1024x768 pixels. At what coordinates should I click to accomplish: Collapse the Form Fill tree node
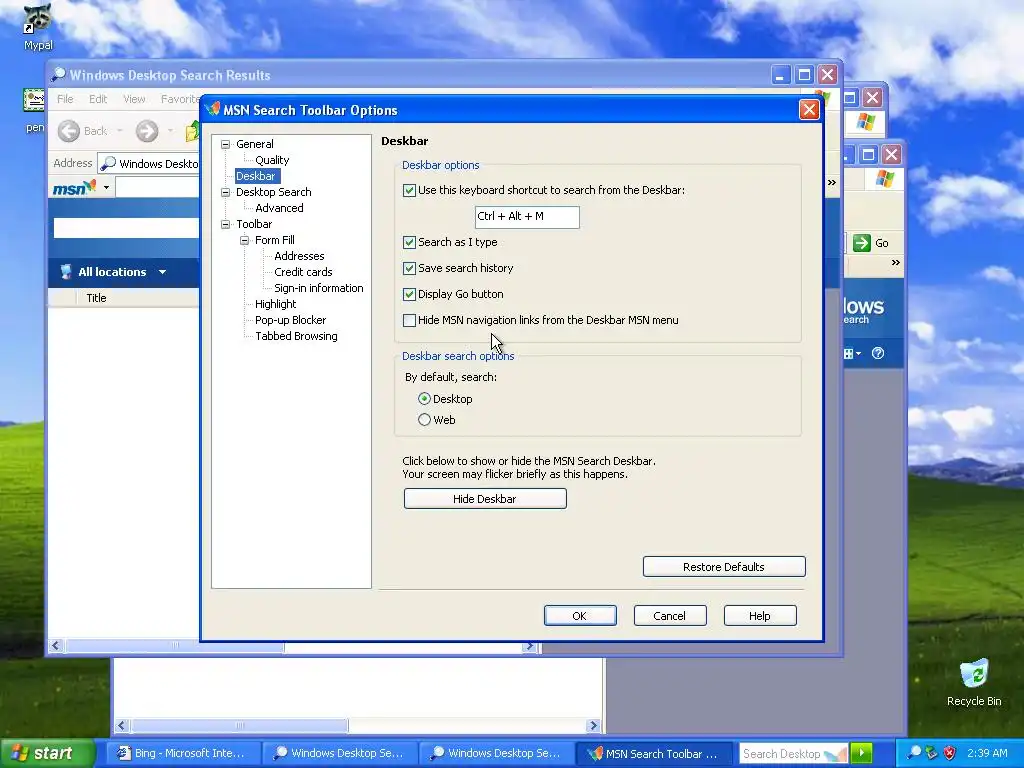(244, 240)
